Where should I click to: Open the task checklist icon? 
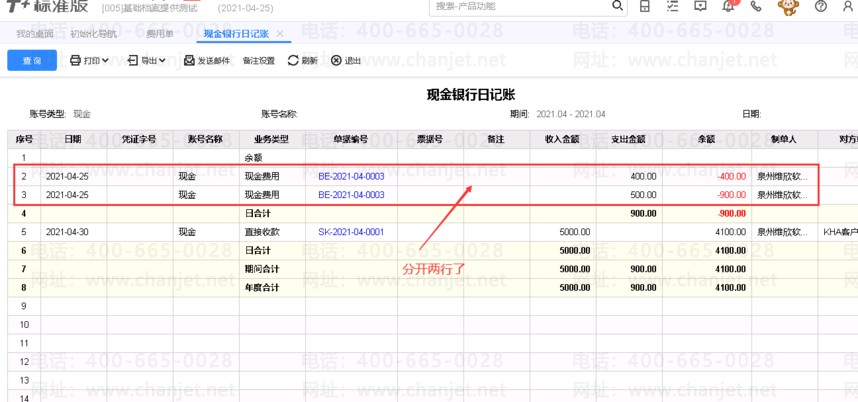(x=673, y=6)
